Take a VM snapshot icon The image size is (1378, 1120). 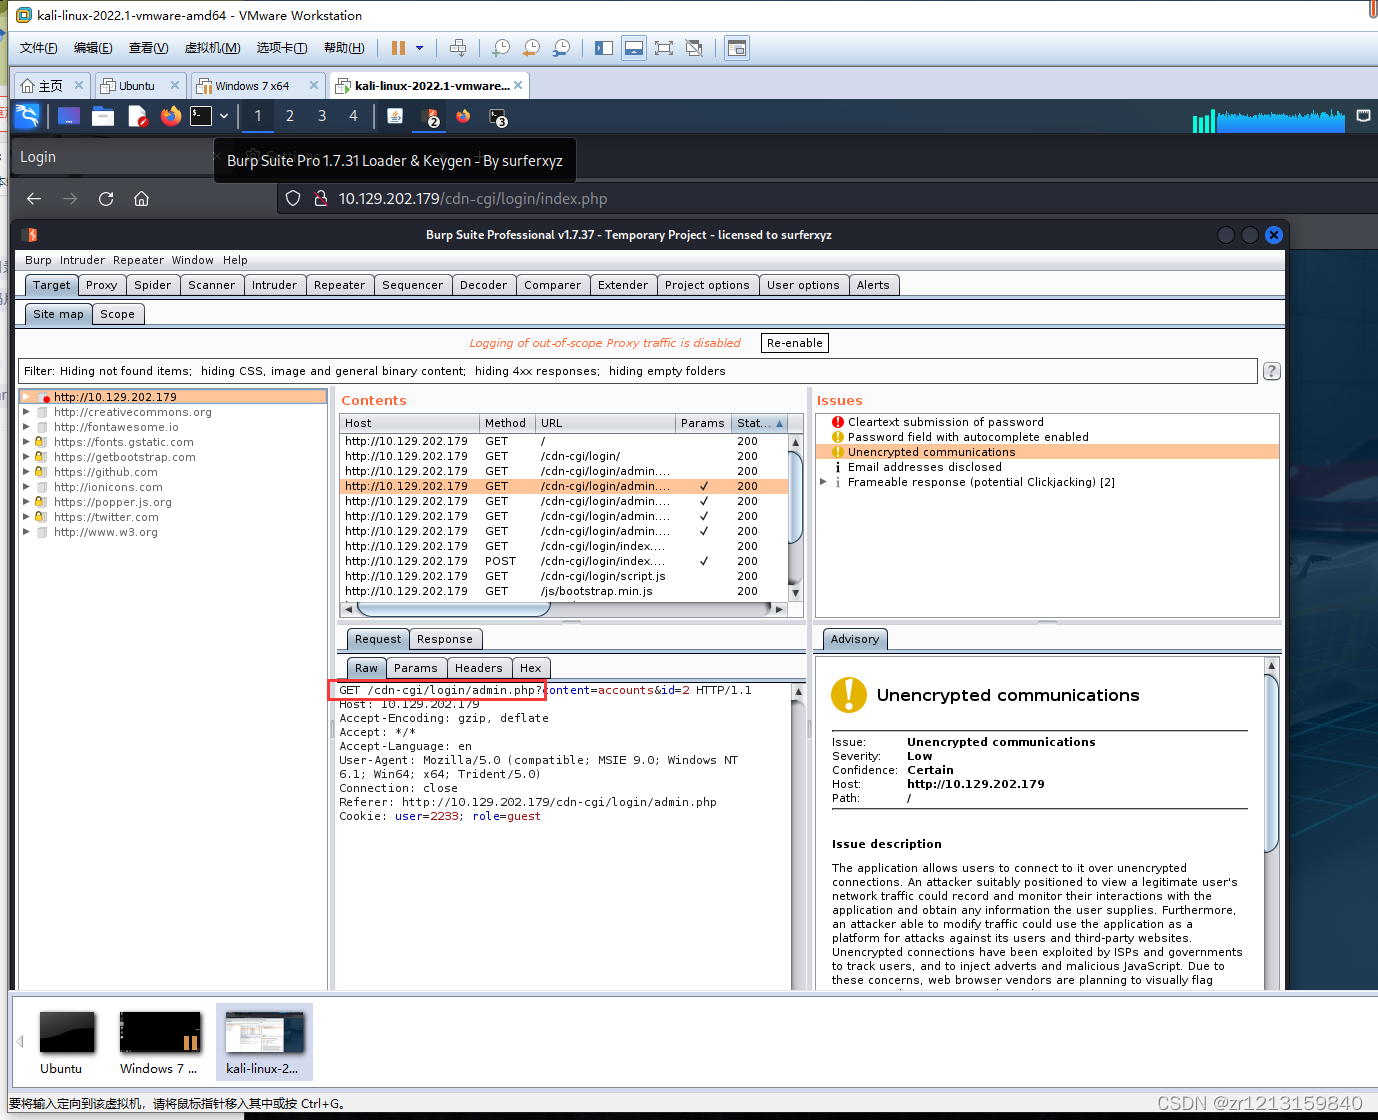click(x=501, y=48)
